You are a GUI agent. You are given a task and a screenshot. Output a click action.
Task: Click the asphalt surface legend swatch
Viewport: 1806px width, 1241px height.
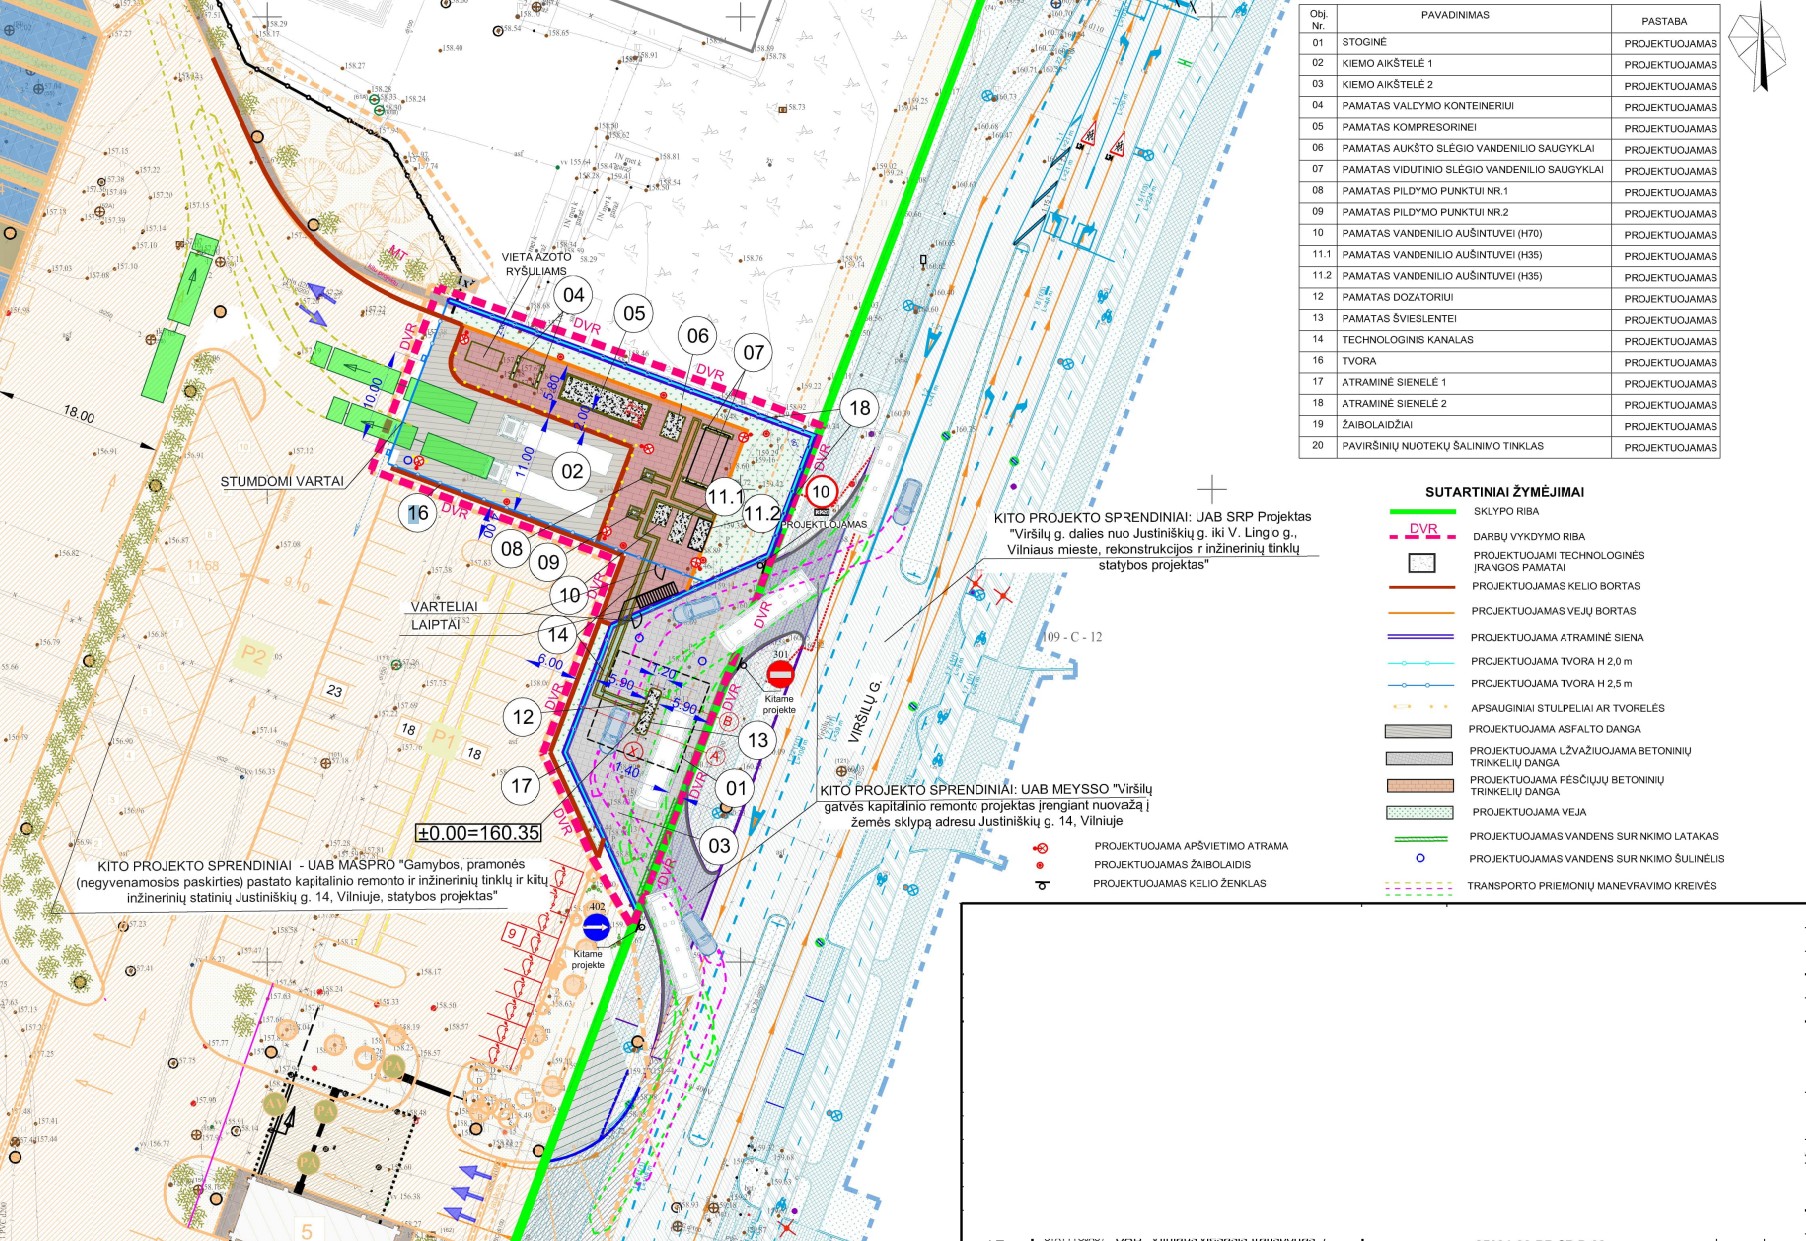(x=1418, y=731)
